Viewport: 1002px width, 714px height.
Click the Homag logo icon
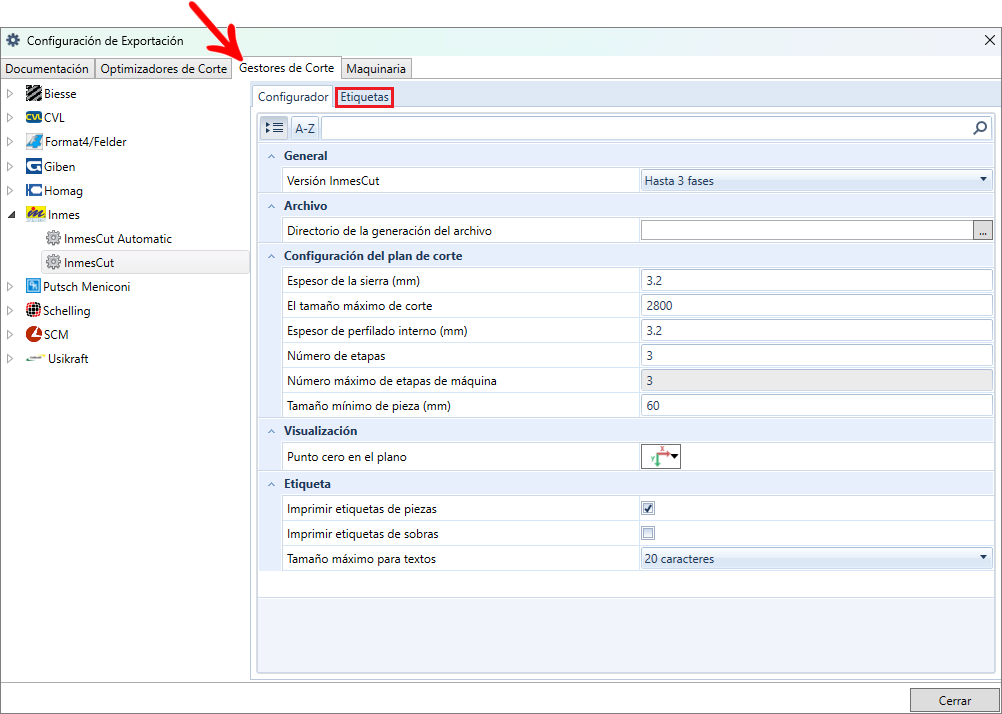pos(34,190)
